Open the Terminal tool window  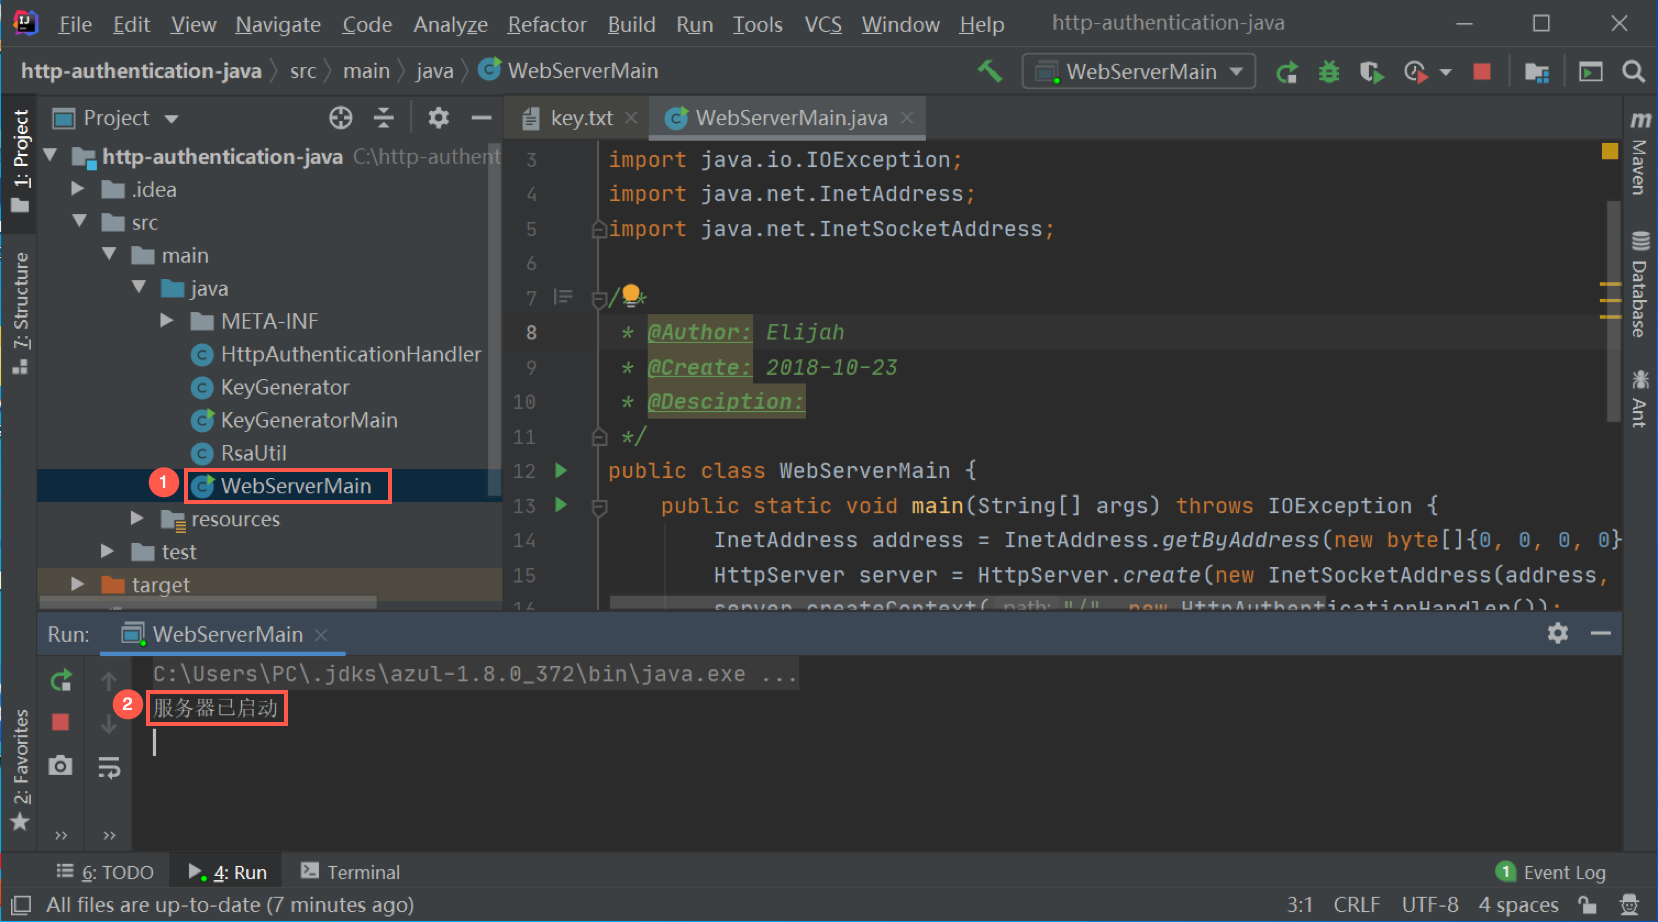(351, 872)
